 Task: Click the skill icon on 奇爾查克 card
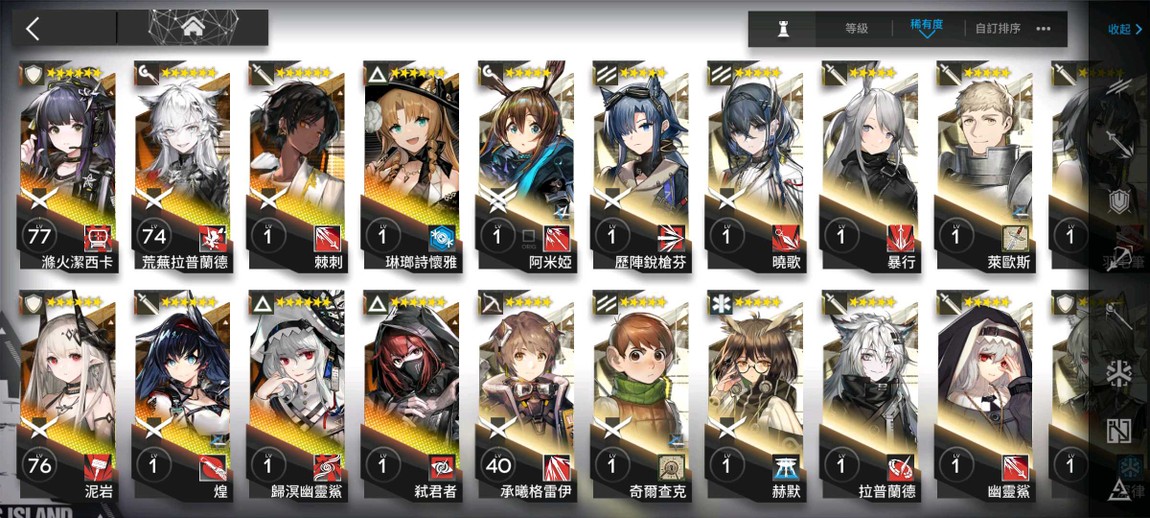pos(671,467)
